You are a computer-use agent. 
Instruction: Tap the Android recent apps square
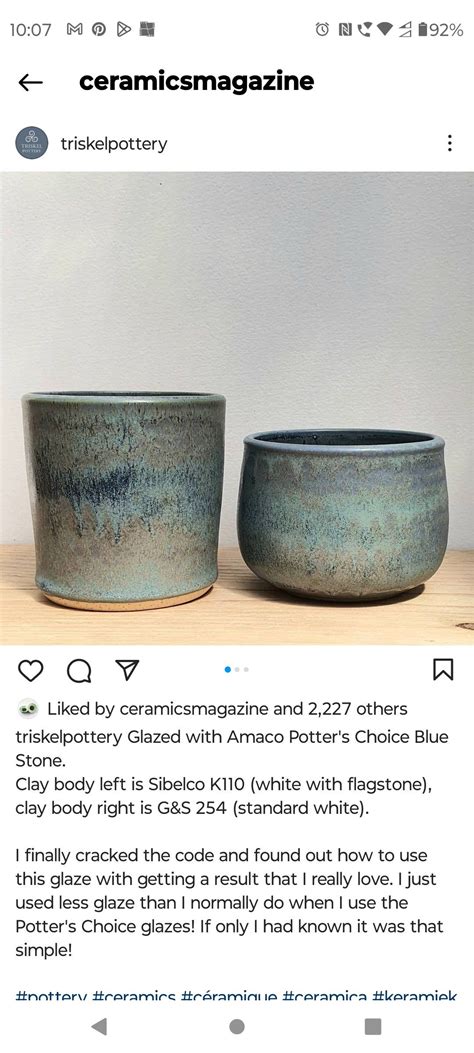coord(373,1026)
